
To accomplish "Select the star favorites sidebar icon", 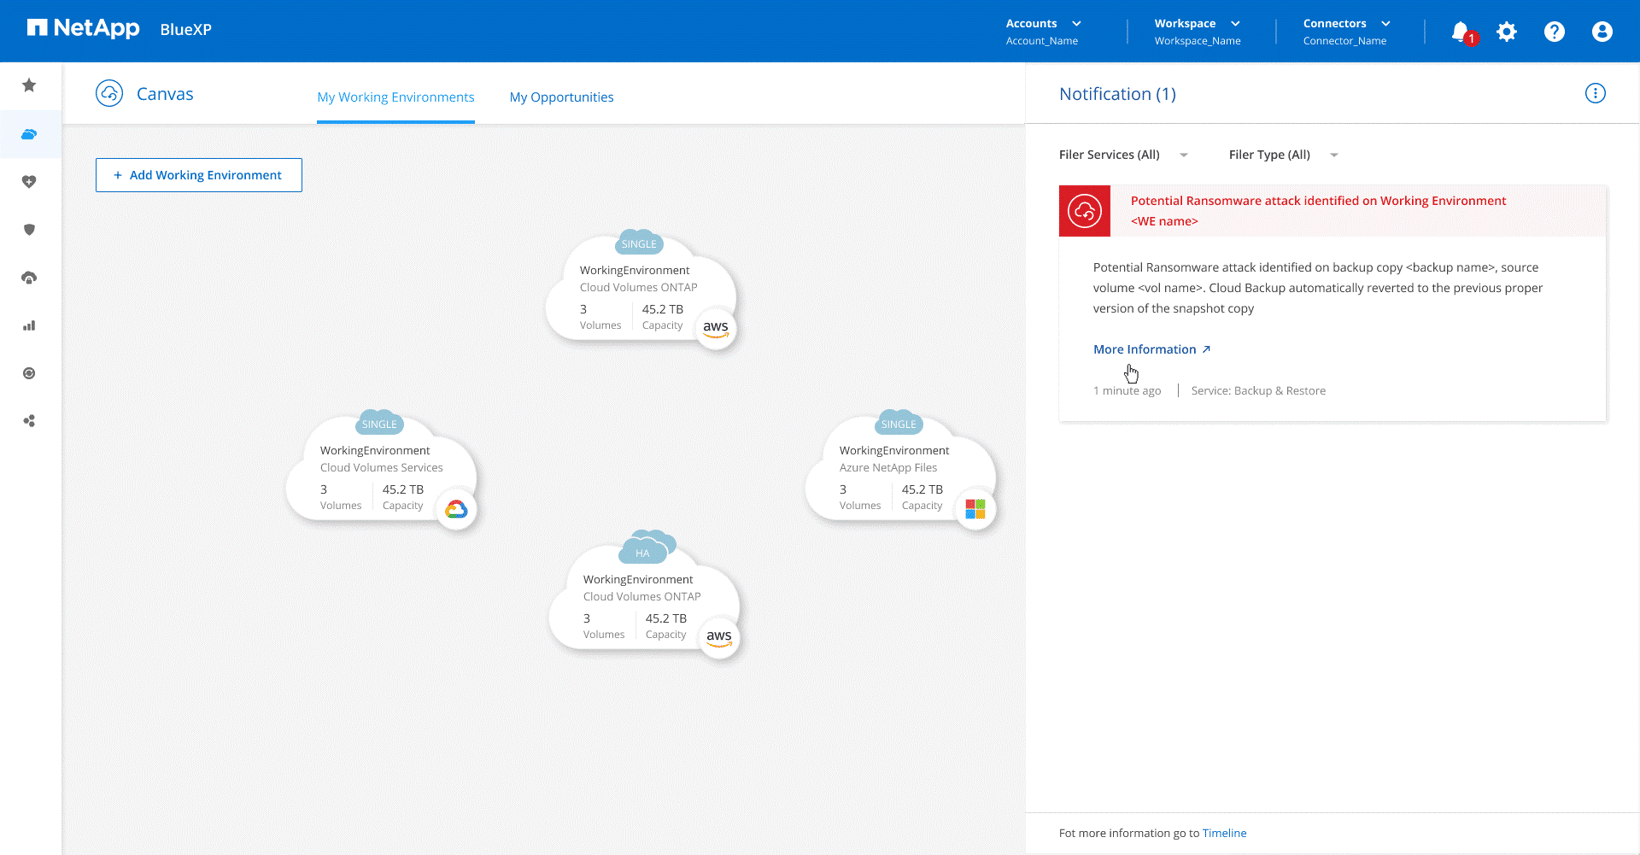I will click(29, 86).
